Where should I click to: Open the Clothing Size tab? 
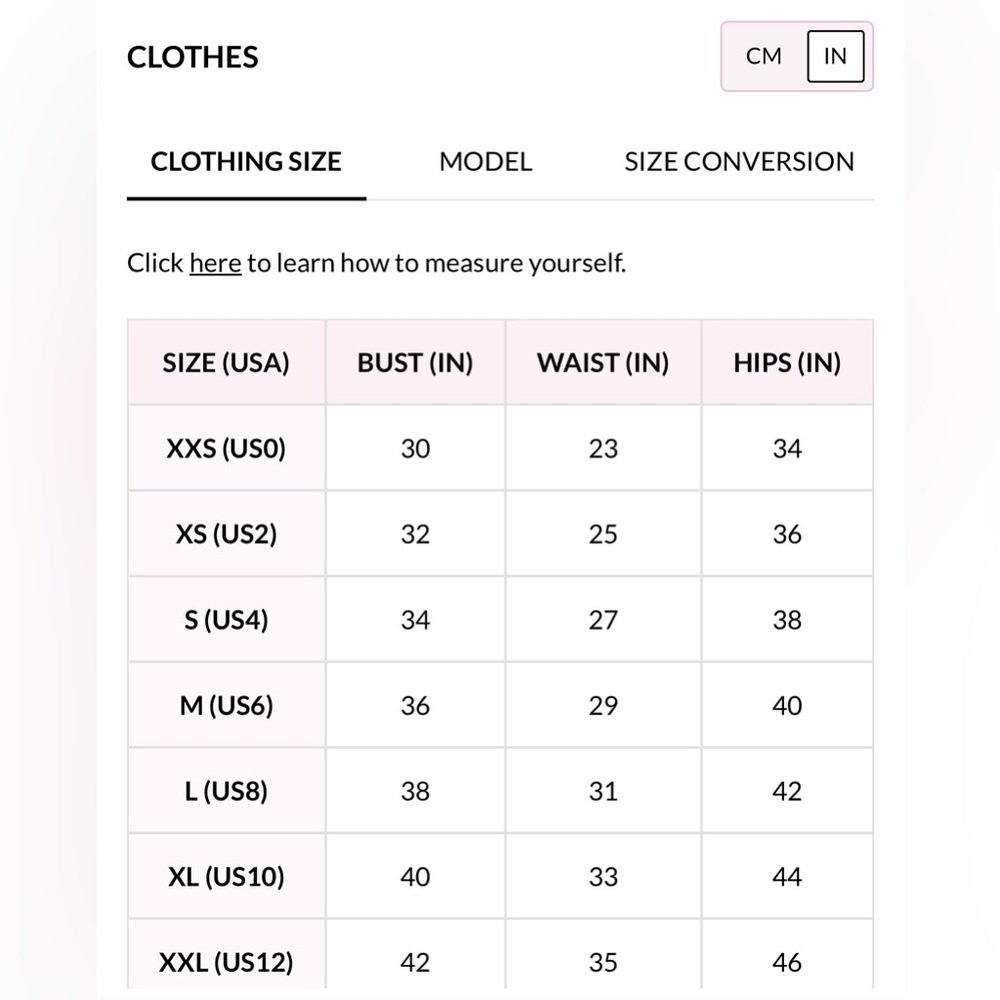click(x=246, y=162)
